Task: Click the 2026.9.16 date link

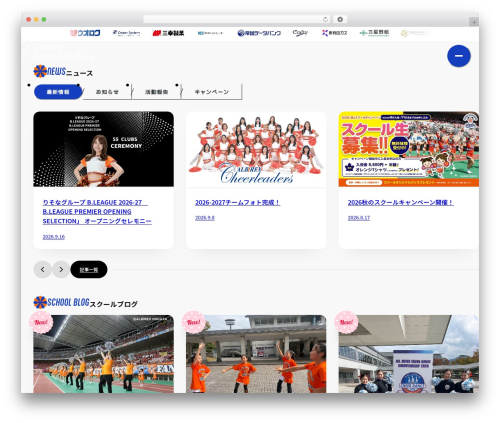Action: point(54,237)
